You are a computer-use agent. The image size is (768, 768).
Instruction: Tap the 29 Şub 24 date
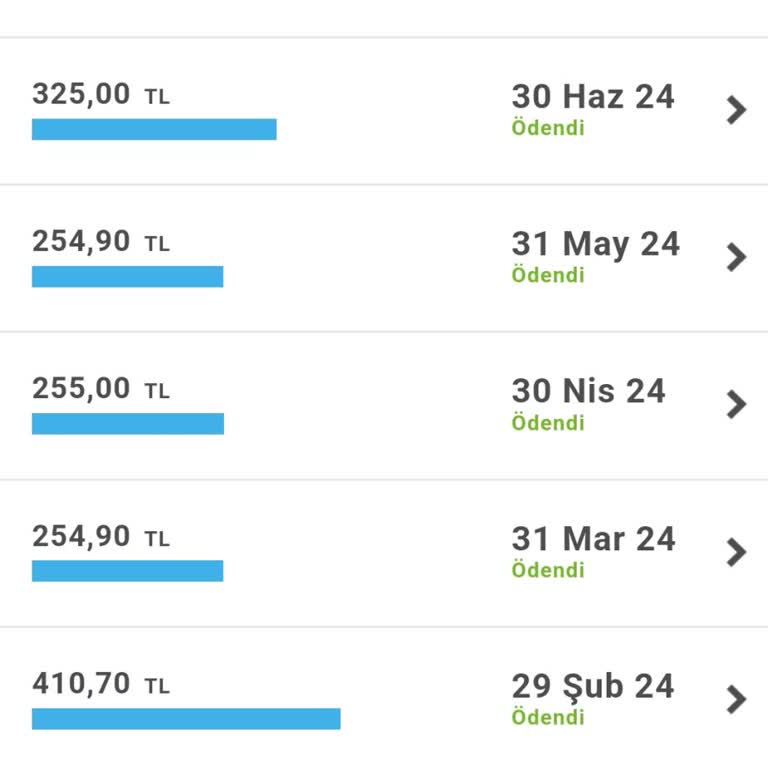593,686
